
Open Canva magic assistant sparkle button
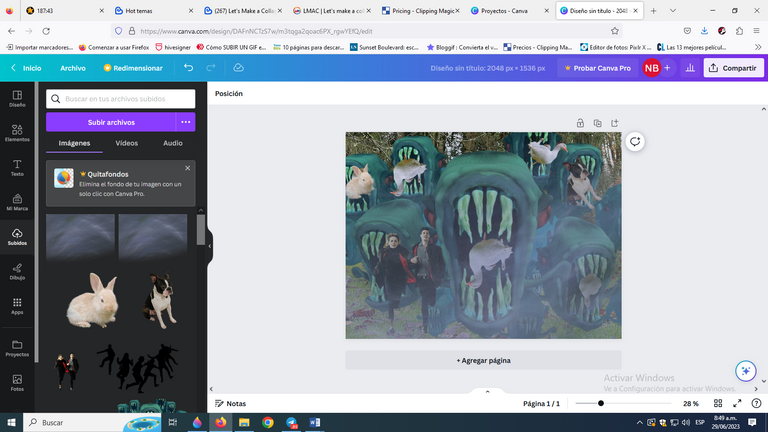coord(745,371)
